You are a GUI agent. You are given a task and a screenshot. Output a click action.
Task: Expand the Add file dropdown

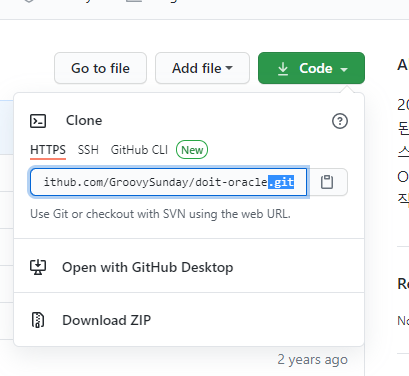pos(202,68)
